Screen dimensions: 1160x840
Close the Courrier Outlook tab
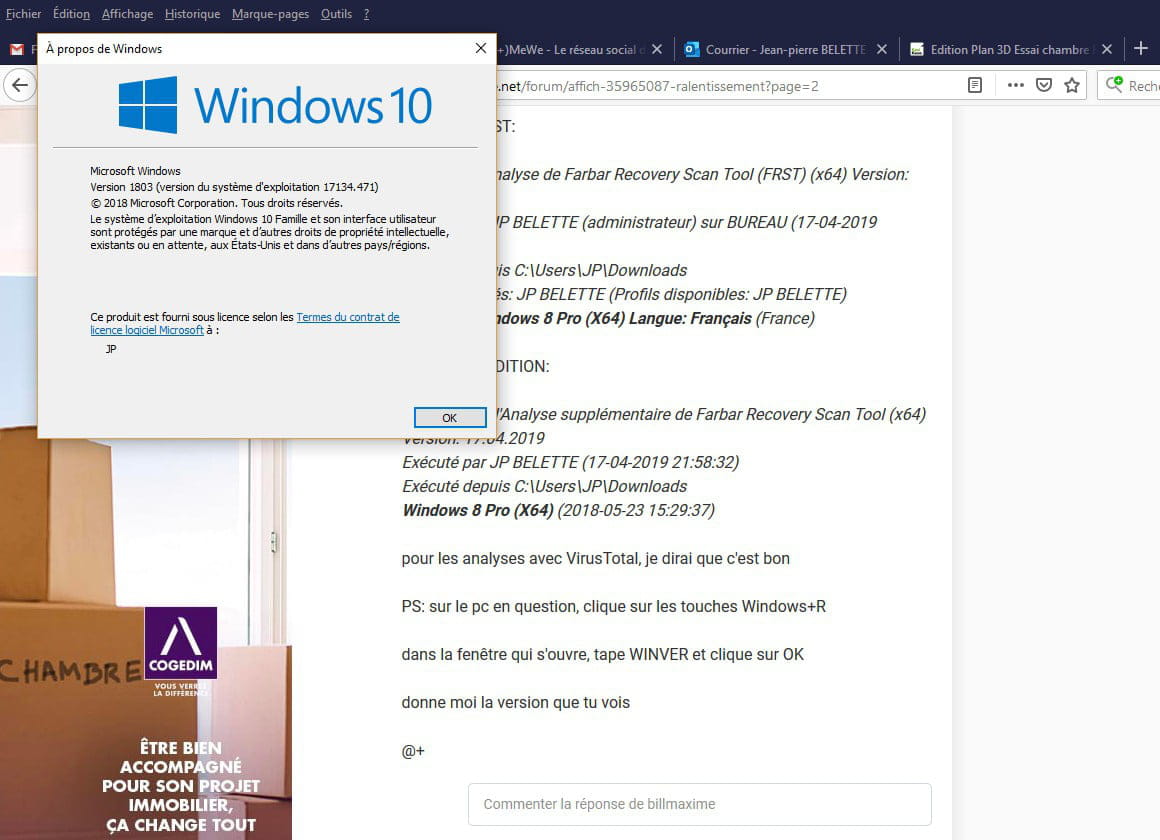tap(882, 50)
